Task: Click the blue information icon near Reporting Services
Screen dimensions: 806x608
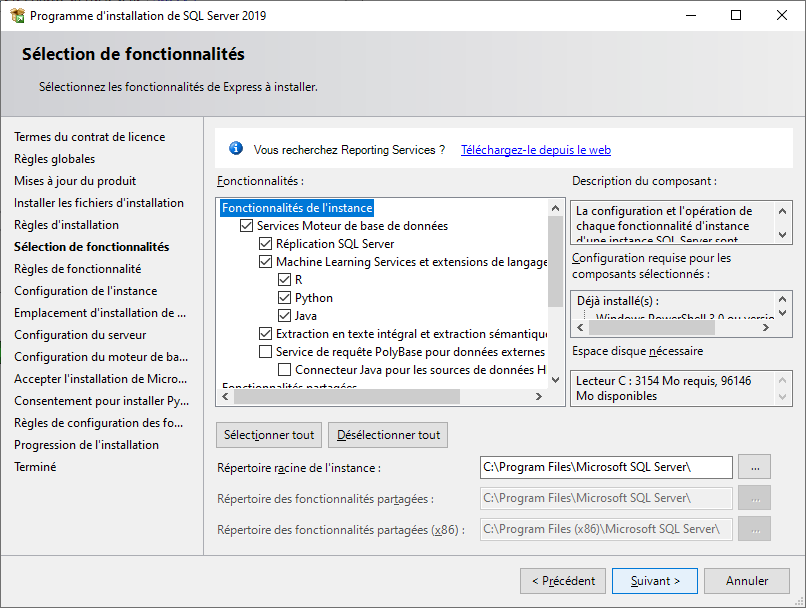Action: coord(235,149)
